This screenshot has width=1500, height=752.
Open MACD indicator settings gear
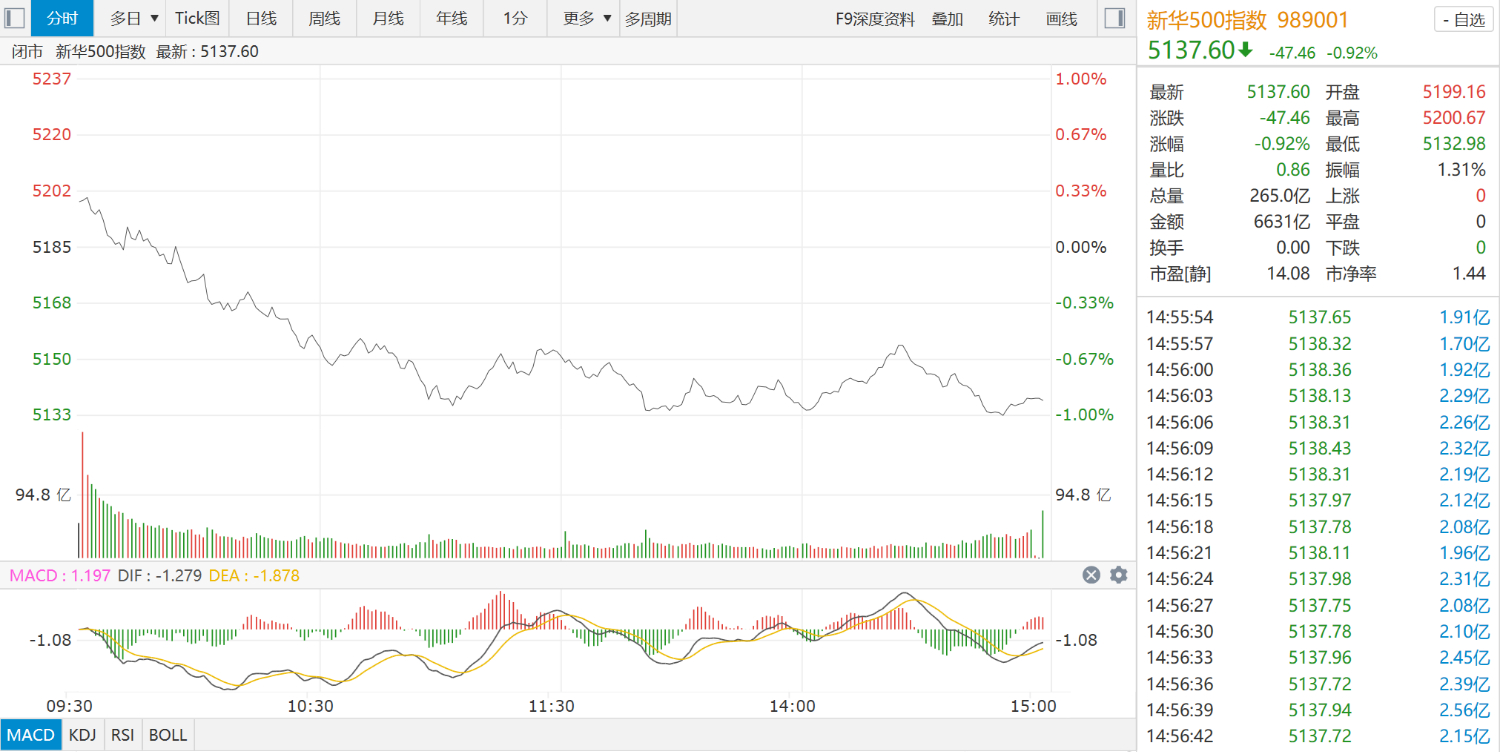coord(1118,575)
